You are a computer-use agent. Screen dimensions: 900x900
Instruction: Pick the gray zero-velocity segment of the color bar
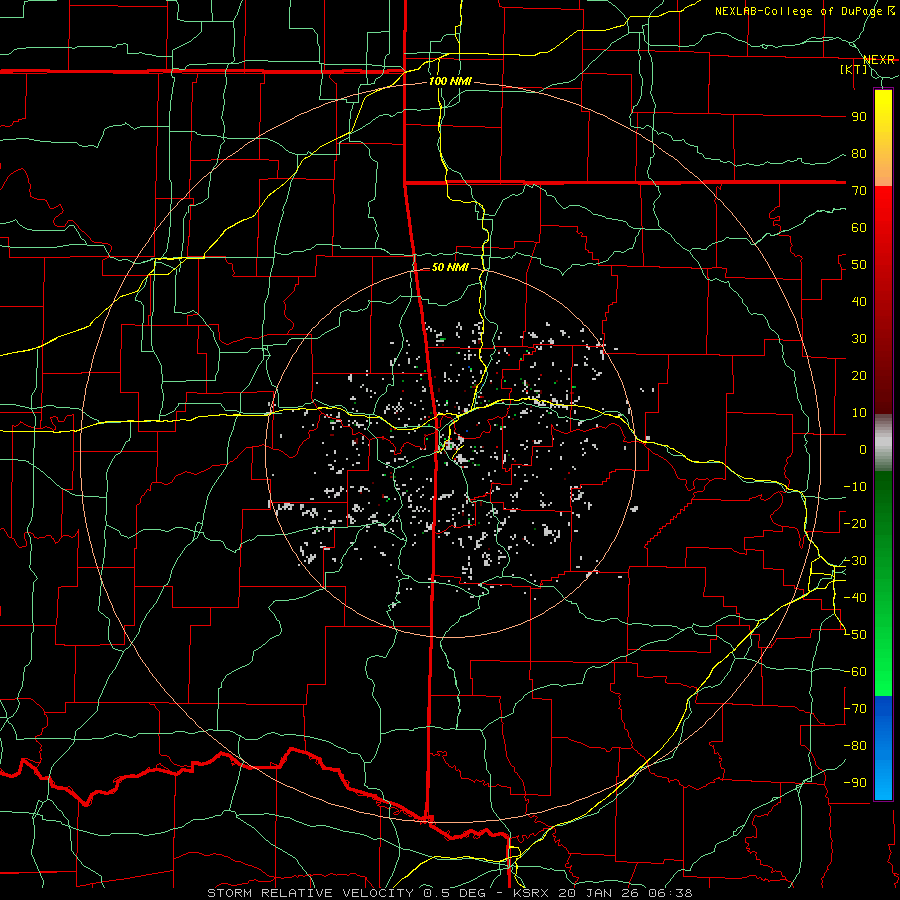point(883,443)
